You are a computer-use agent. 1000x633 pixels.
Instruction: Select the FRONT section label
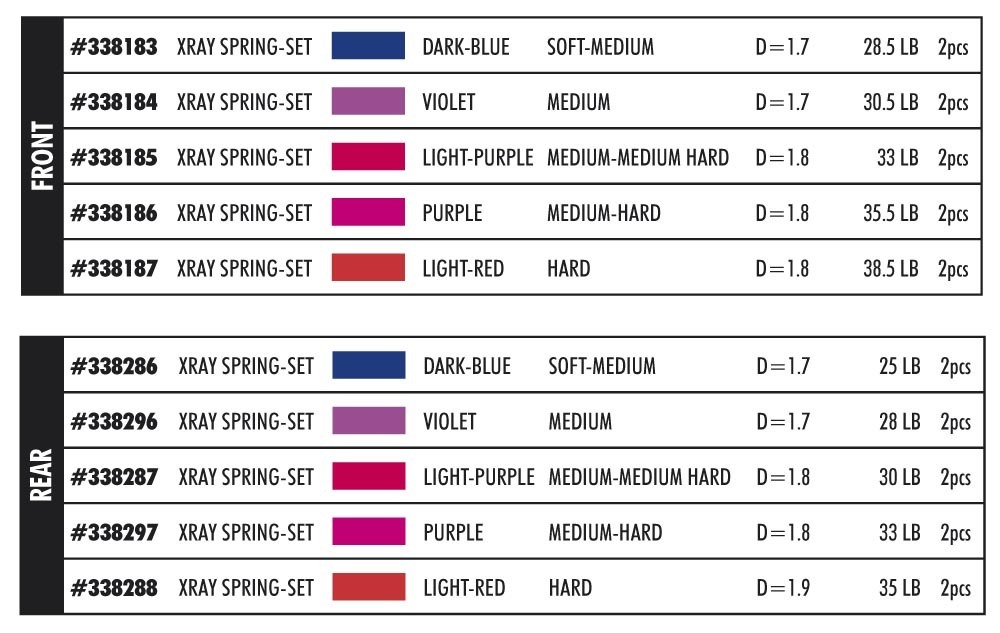(42, 156)
